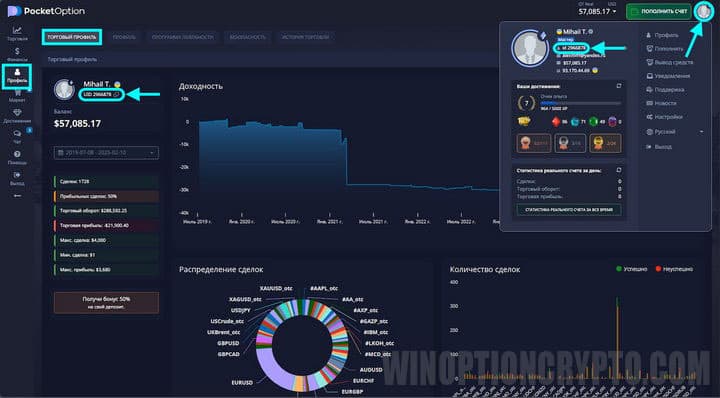Switch to Профиль tab
This screenshot has height=398, width=720.
(124, 37)
